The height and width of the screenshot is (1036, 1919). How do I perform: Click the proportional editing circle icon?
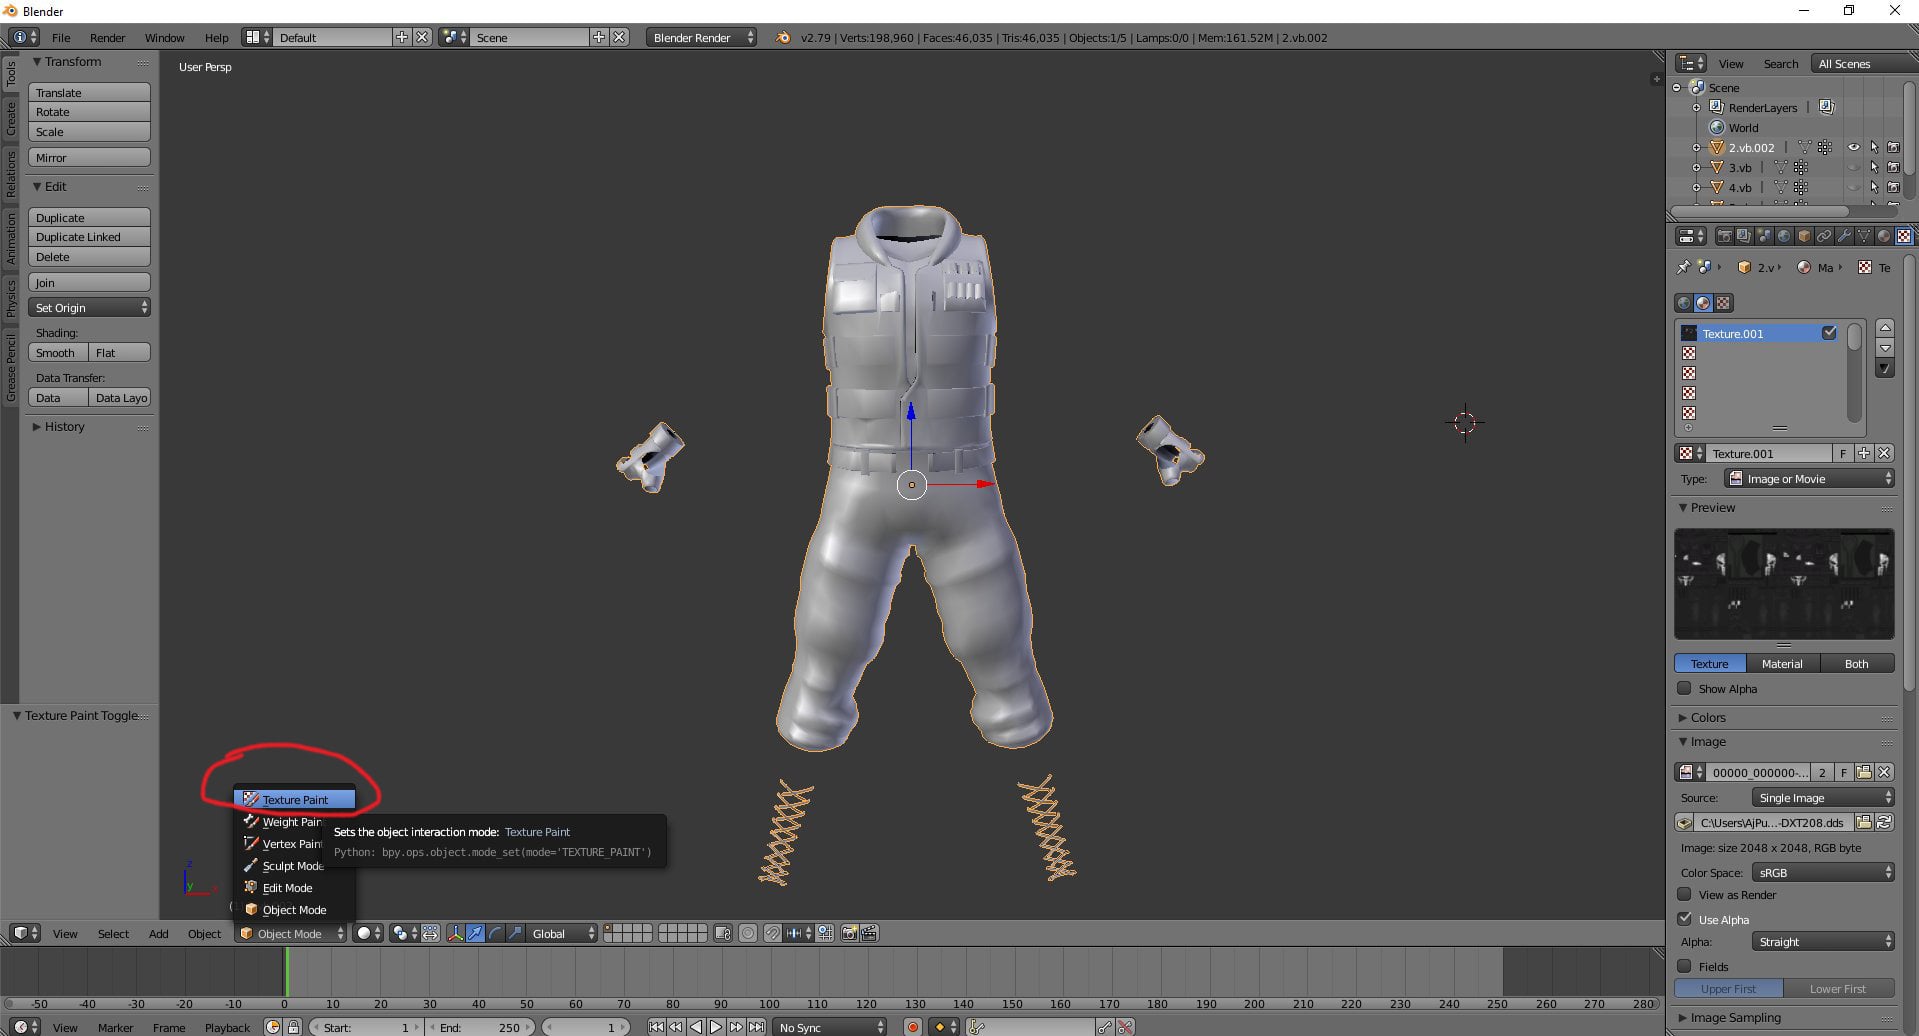coord(748,933)
